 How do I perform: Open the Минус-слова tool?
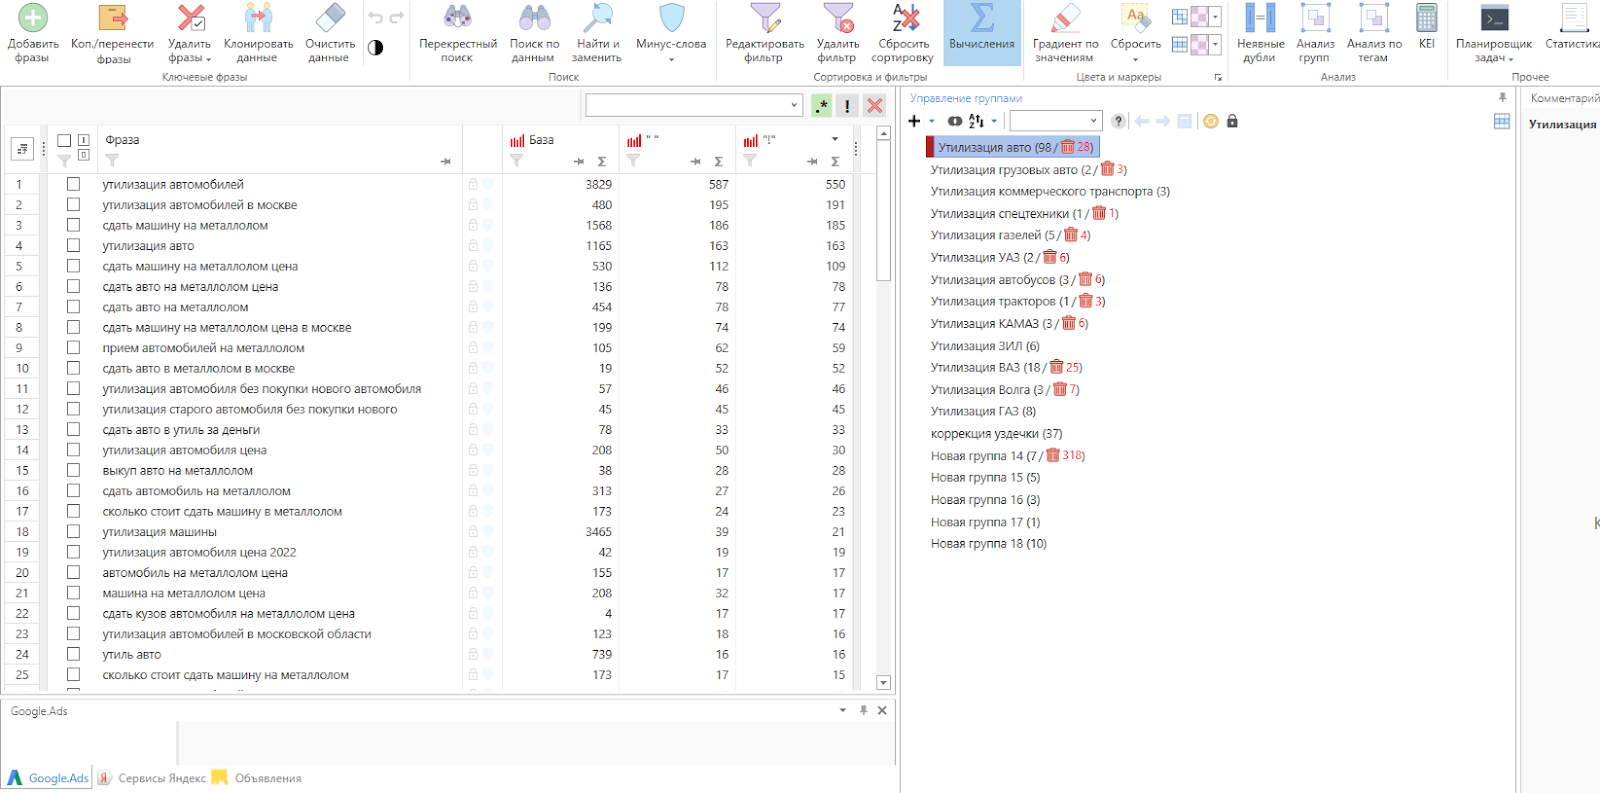671,18
